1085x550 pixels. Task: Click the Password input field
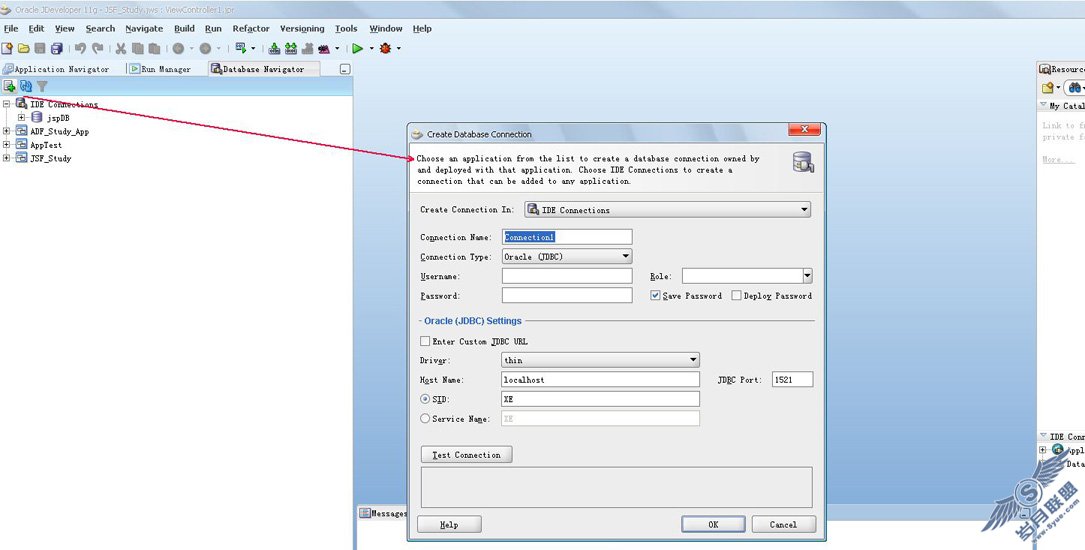pyautogui.click(x=567, y=295)
